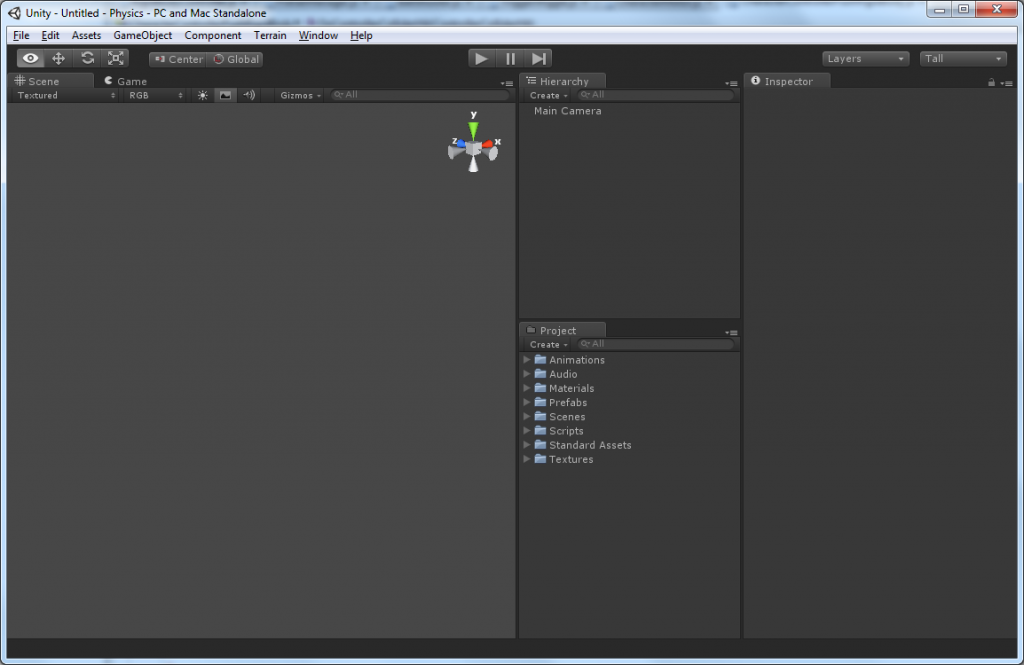Expand the Materials folder
This screenshot has width=1024, height=665.
[527, 388]
